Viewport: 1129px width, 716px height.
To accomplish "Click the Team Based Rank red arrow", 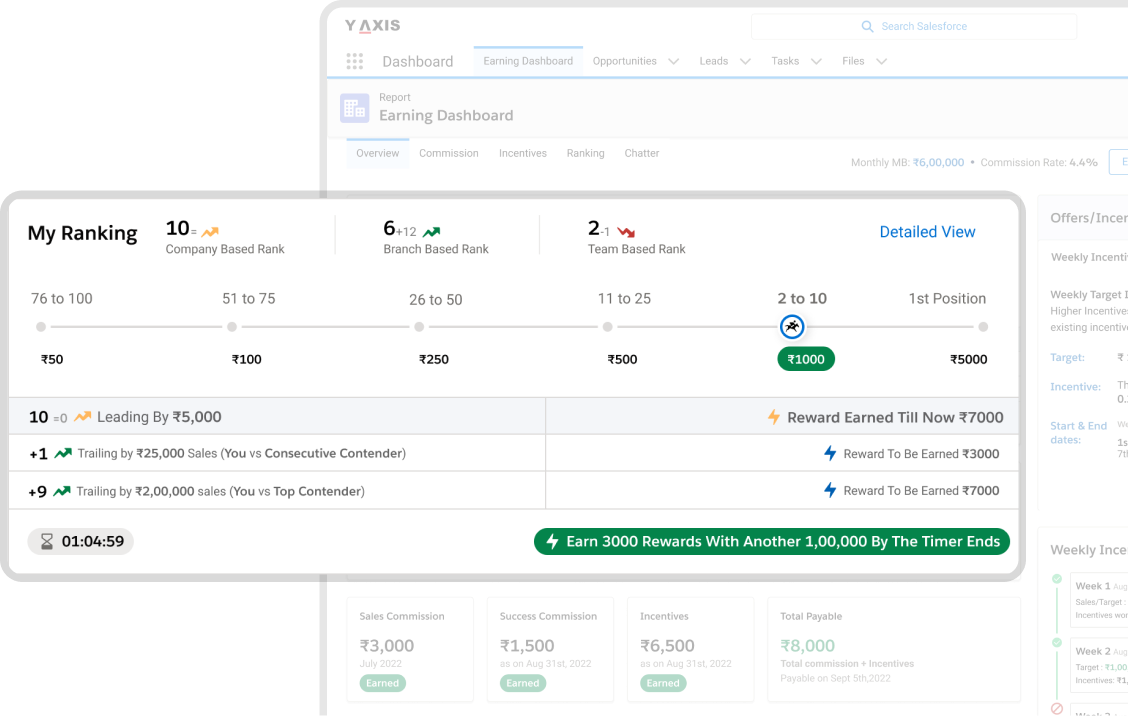I will click(x=626, y=232).
